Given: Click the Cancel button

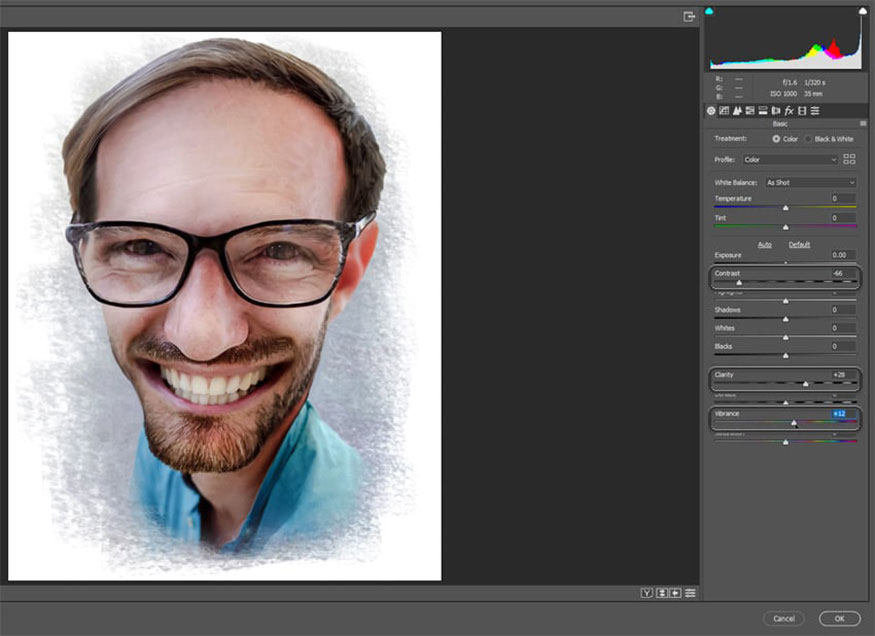Looking at the screenshot, I should click(783, 618).
